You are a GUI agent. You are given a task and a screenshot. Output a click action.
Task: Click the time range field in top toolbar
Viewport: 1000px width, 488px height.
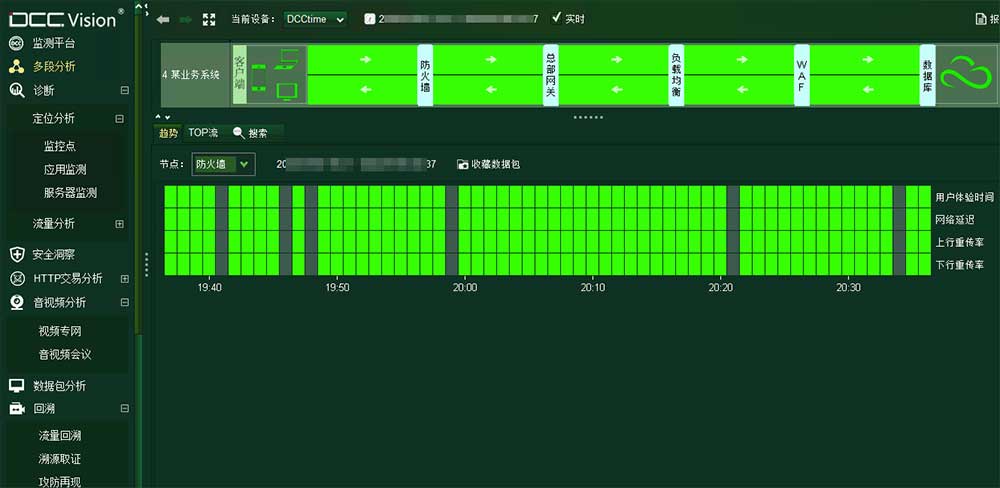pos(458,19)
